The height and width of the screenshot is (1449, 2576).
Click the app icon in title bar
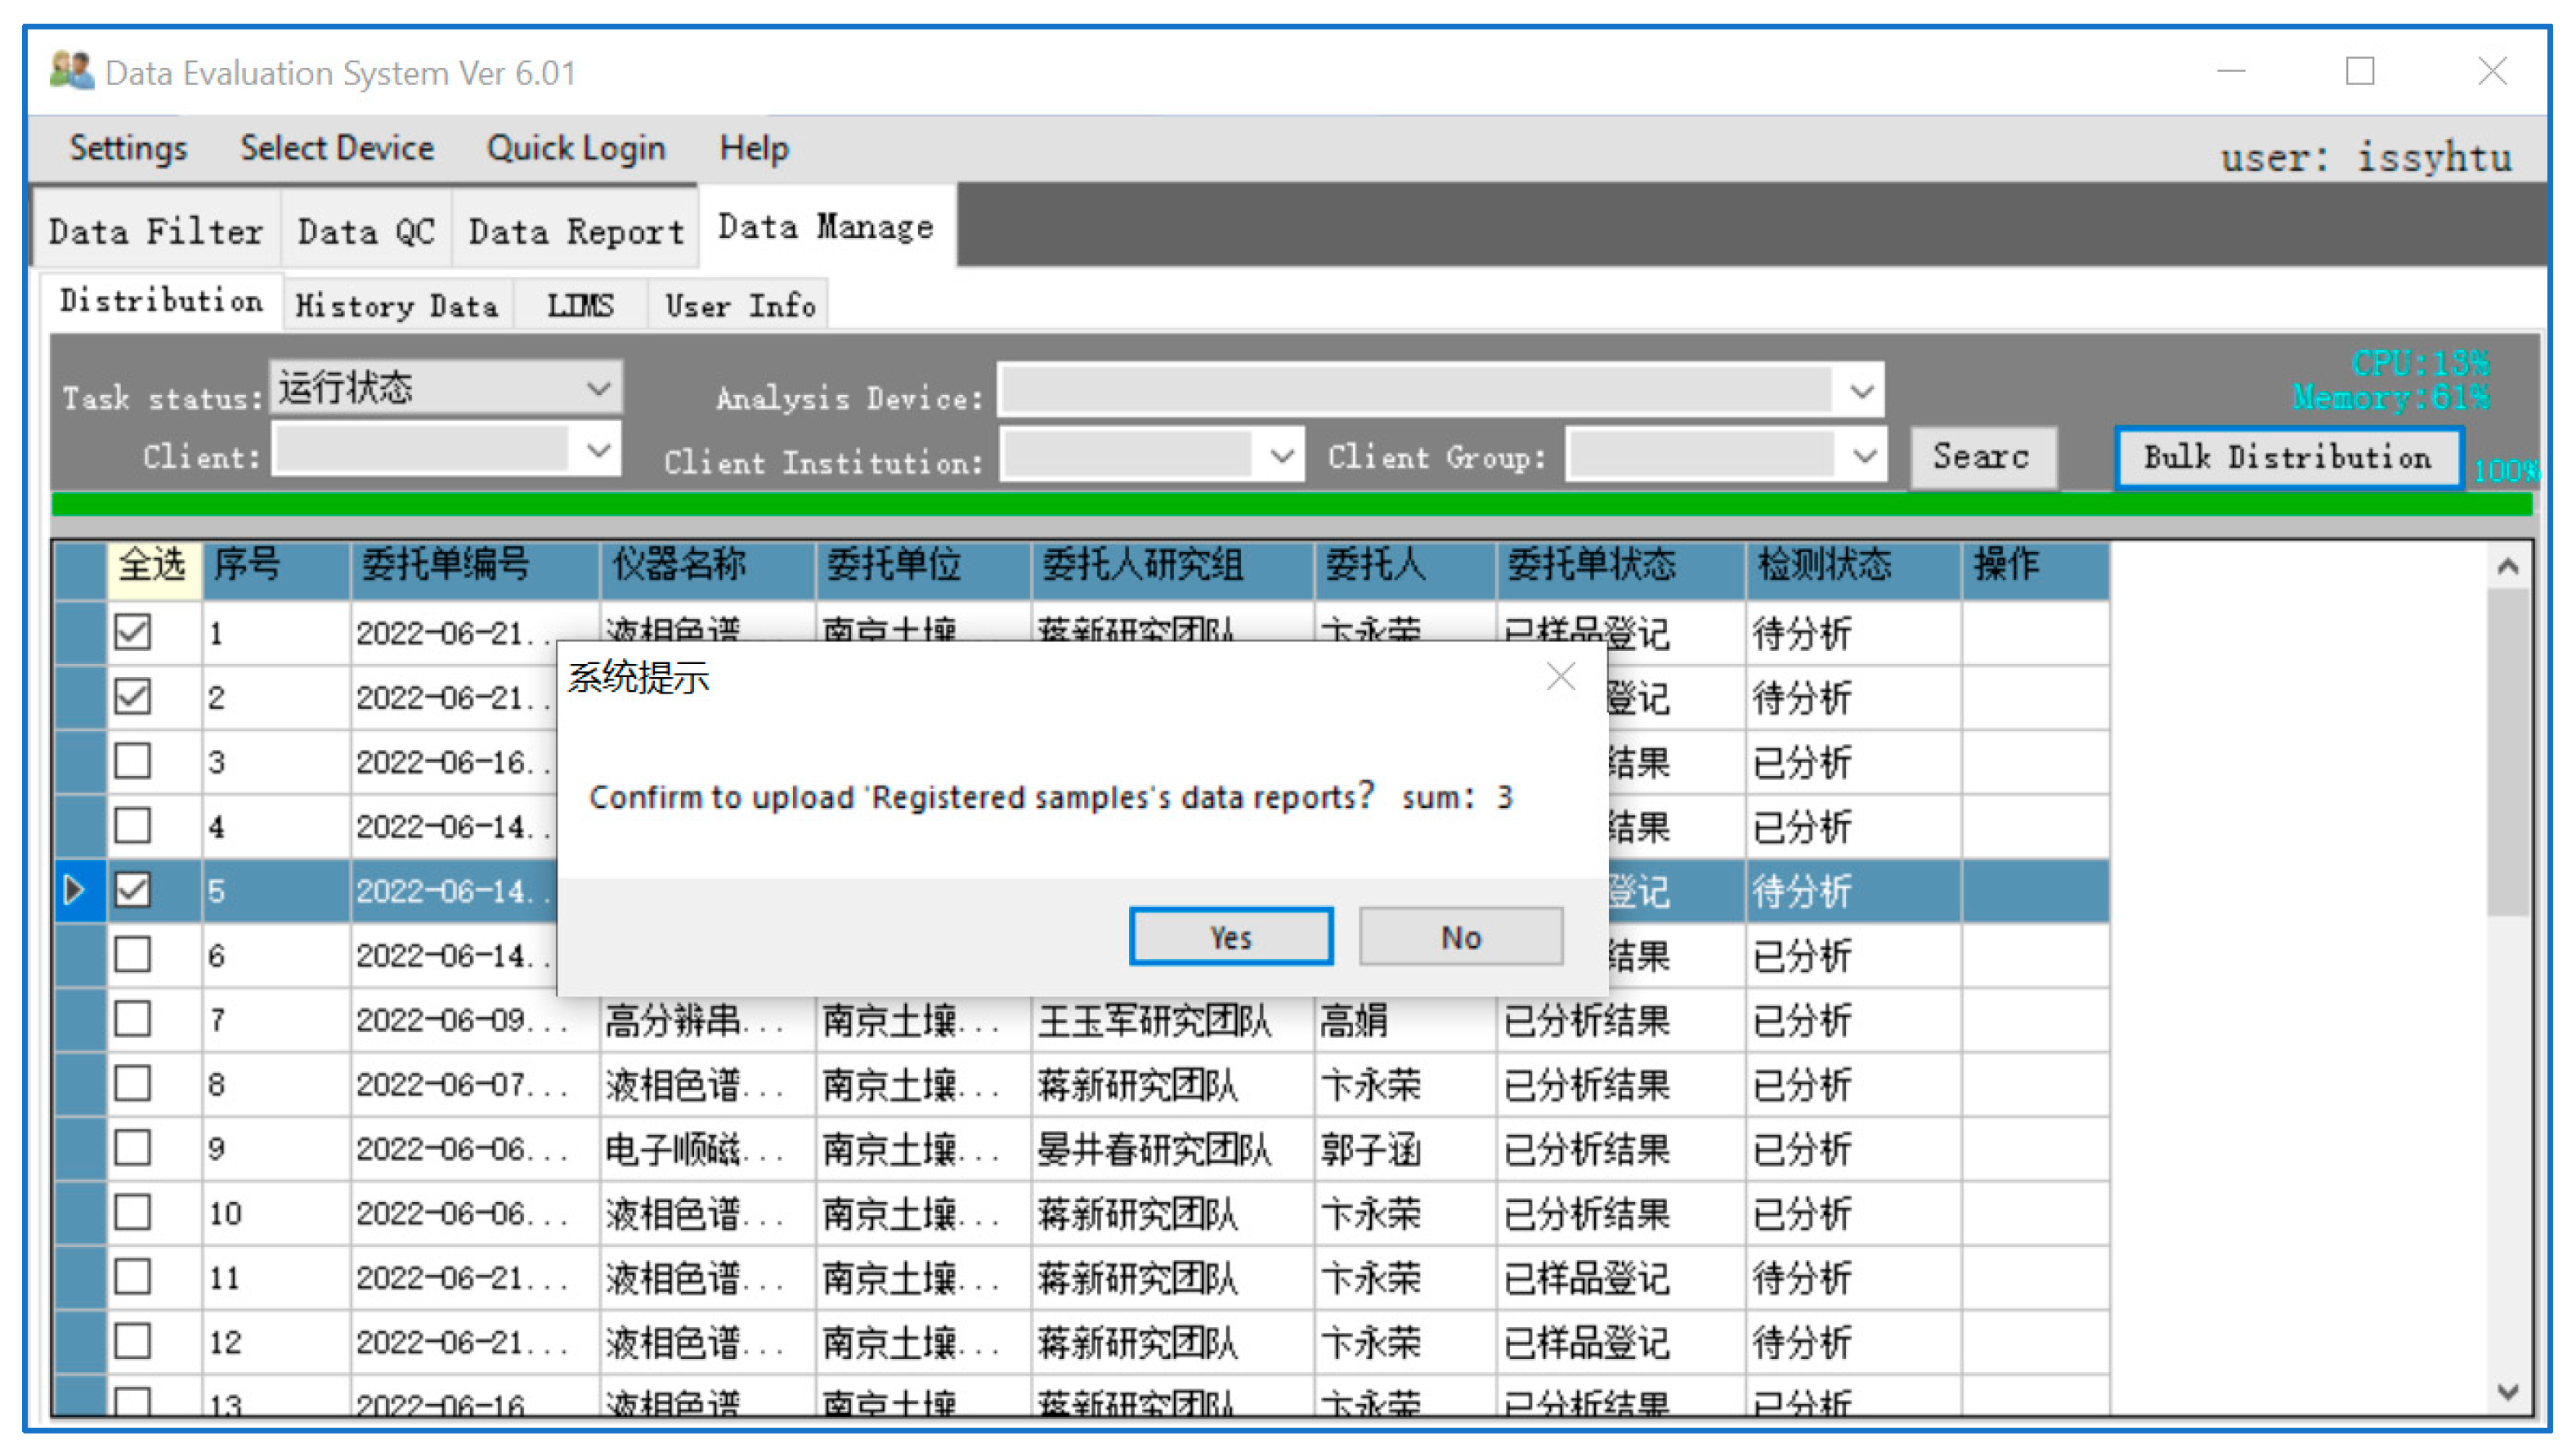(71, 71)
